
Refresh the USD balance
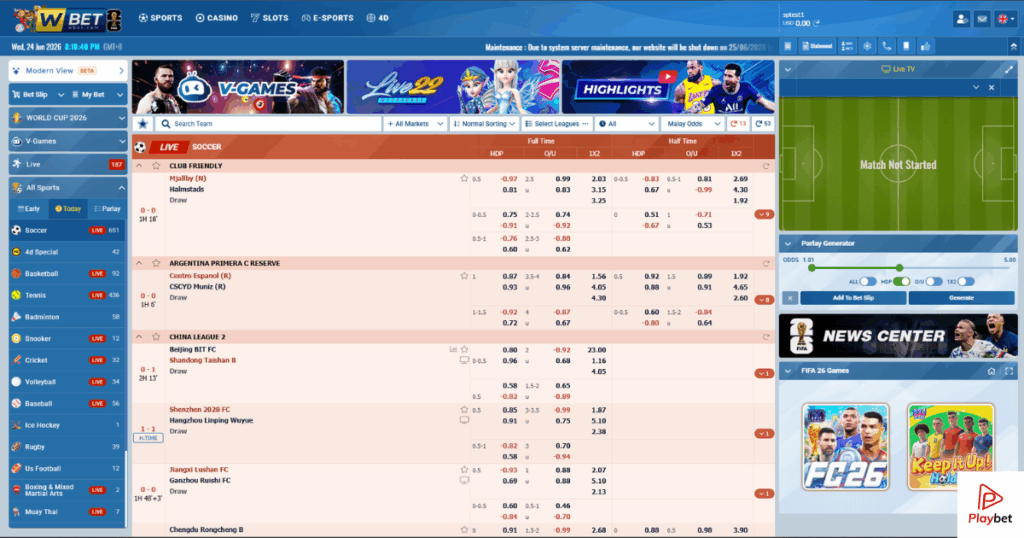(x=816, y=24)
